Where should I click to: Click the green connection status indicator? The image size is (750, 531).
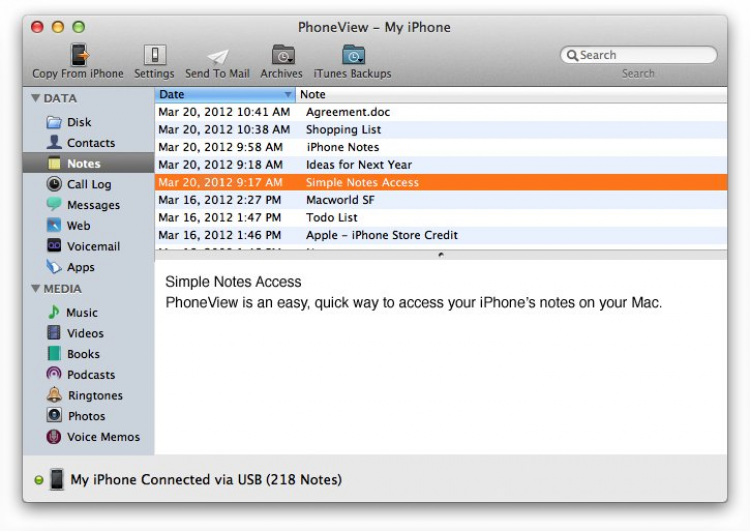click(x=39, y=480)
